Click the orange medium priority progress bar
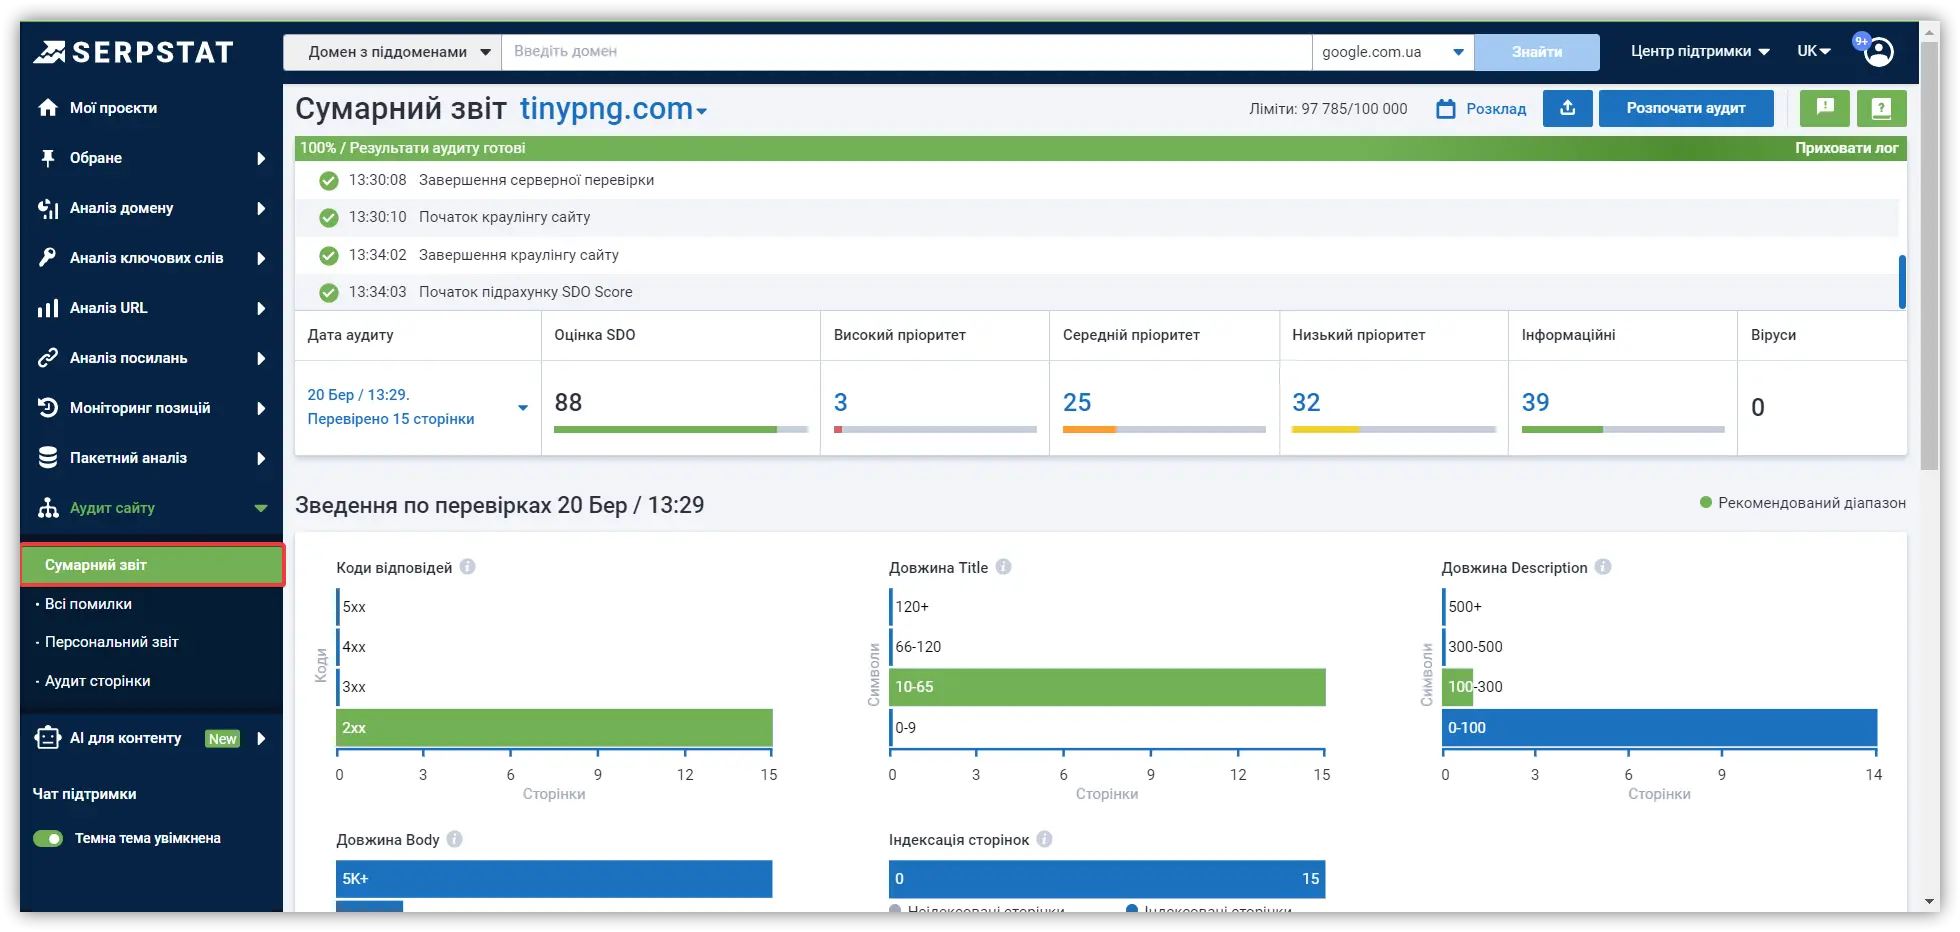 (x=1089, y=430)
